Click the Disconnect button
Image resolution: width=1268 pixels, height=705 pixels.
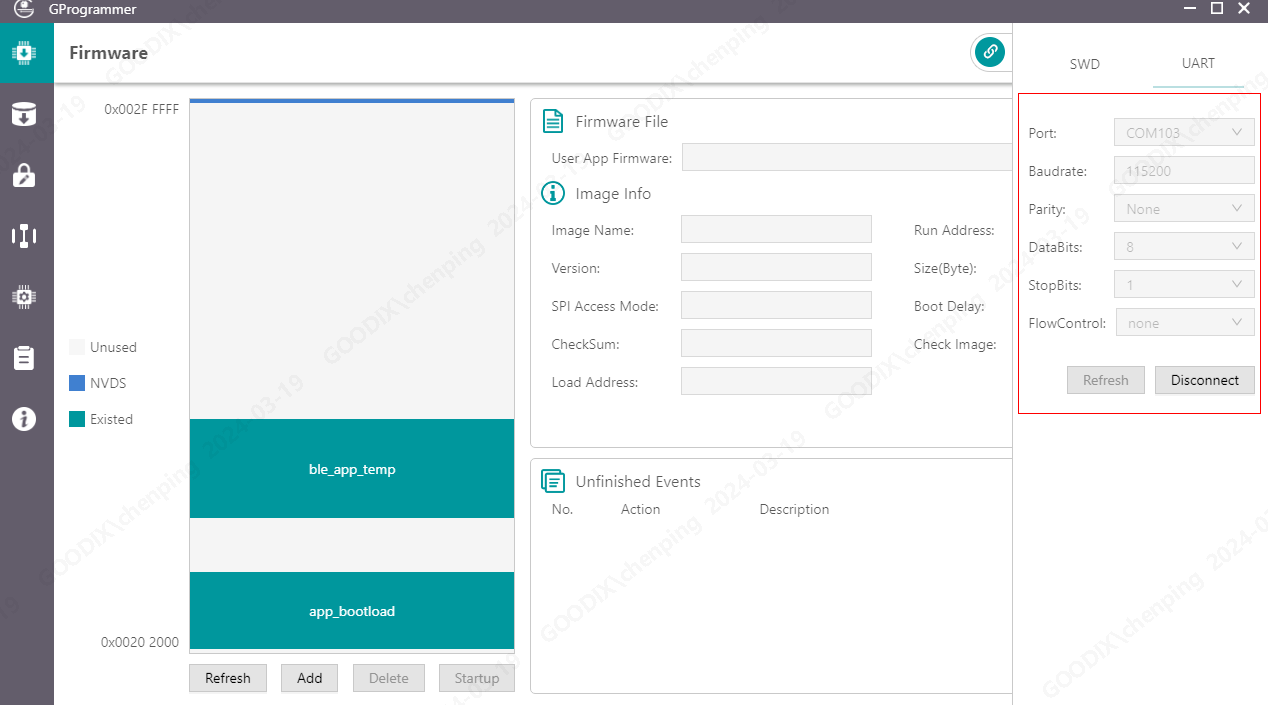[x=1204, y=380]
